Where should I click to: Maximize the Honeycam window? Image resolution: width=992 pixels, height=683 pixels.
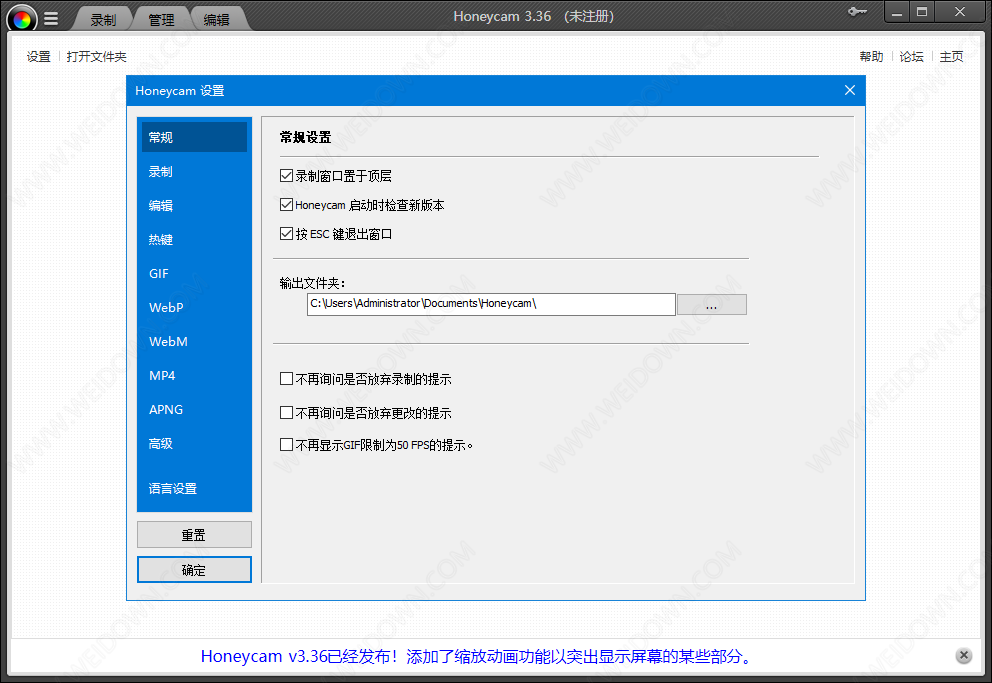pos(922,12)
